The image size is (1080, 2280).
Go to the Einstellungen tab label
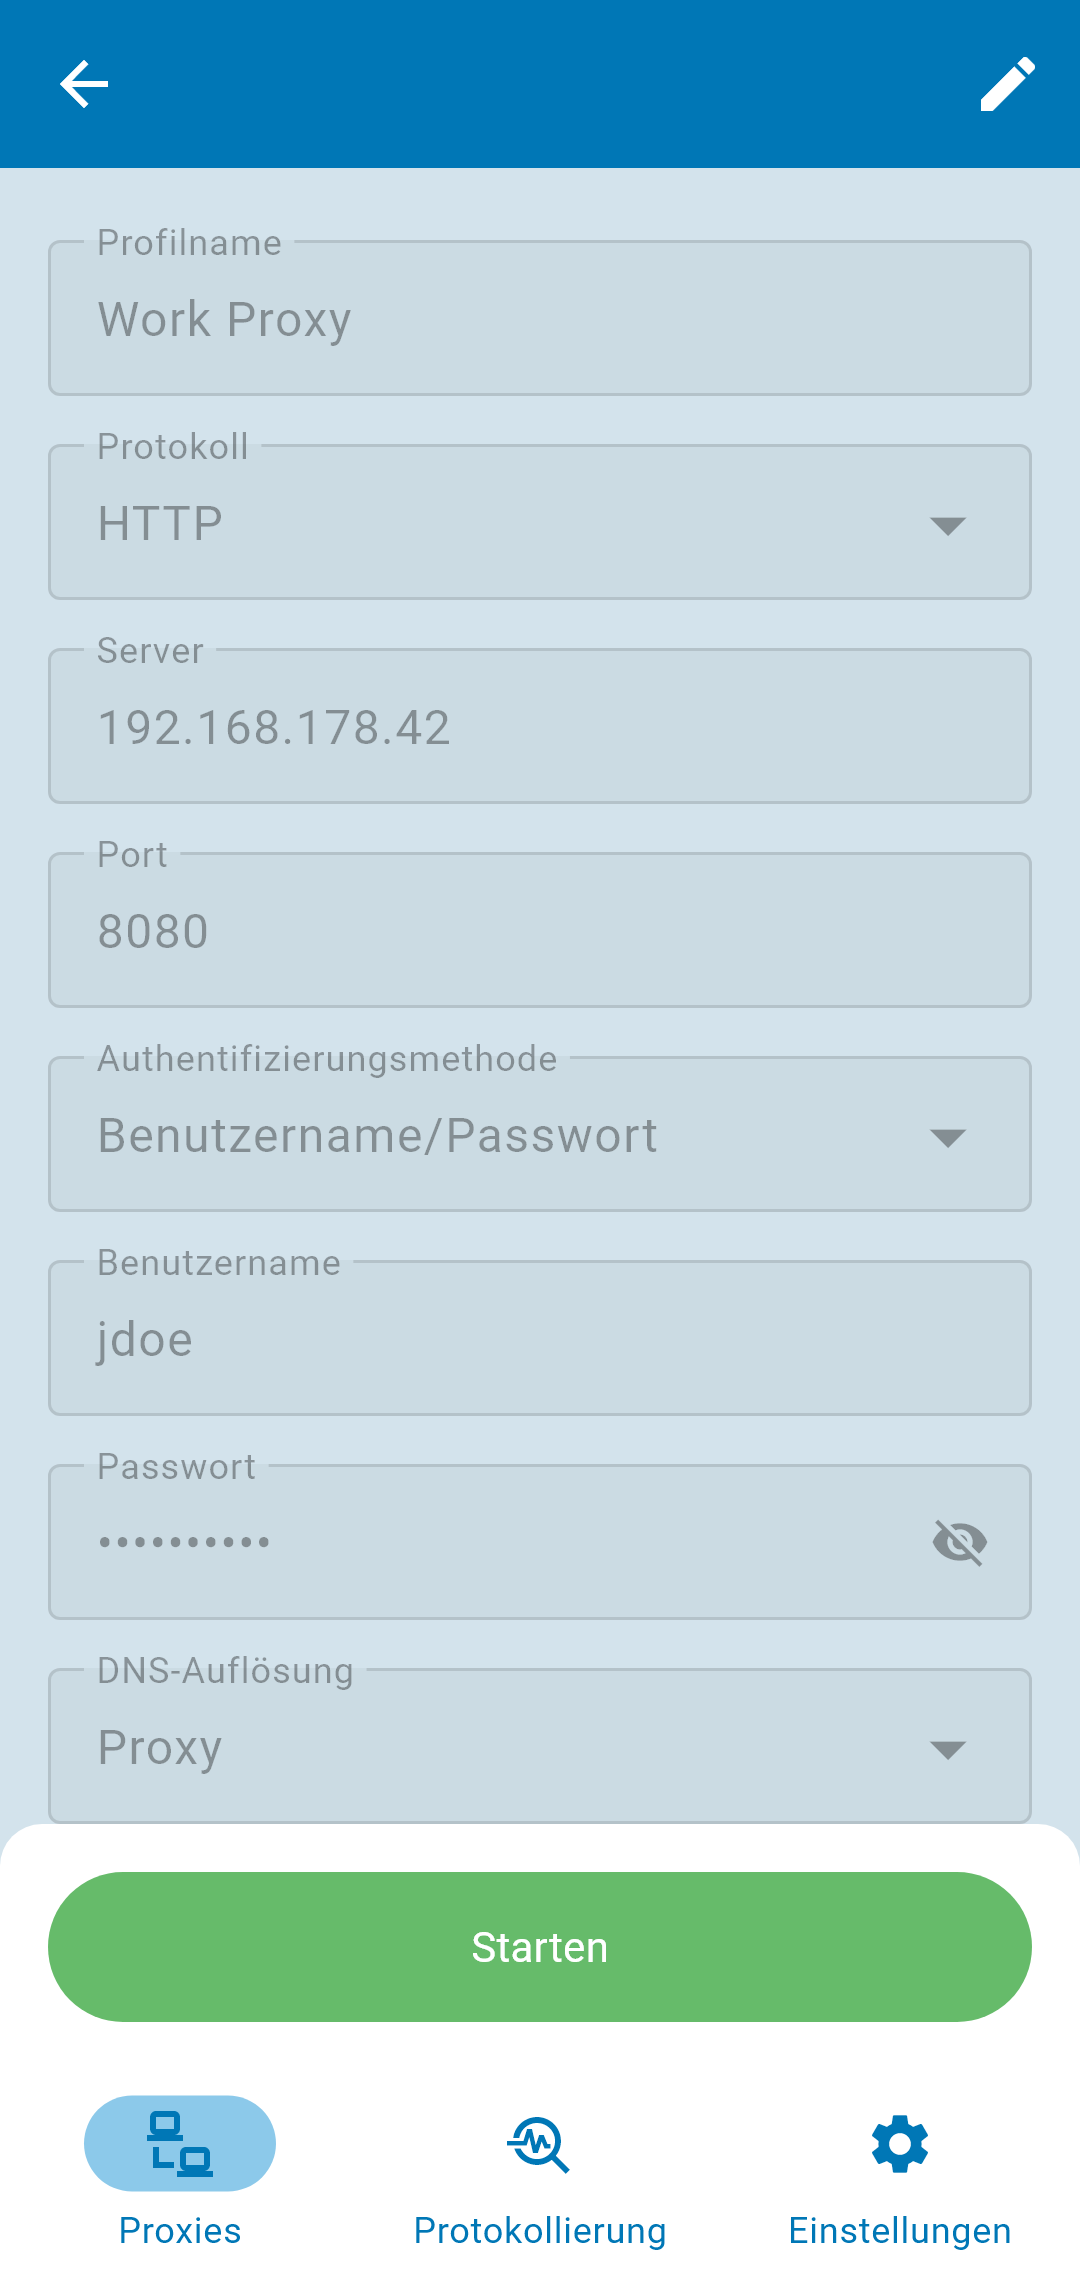pyautogui.click(x=900, y=2231)
